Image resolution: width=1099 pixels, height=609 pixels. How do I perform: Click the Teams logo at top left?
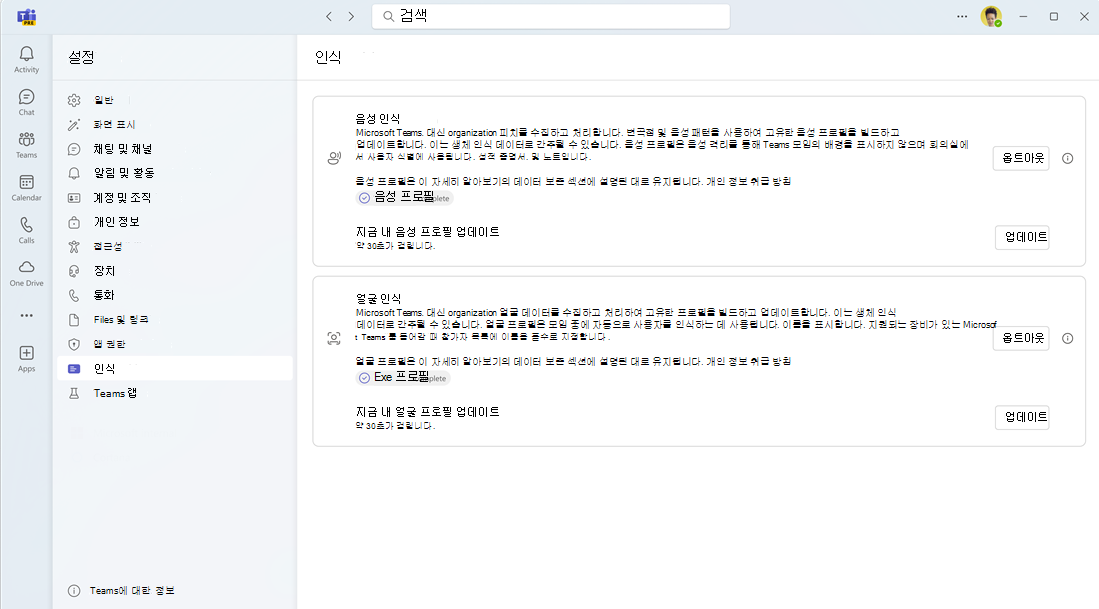pos(27,17)
